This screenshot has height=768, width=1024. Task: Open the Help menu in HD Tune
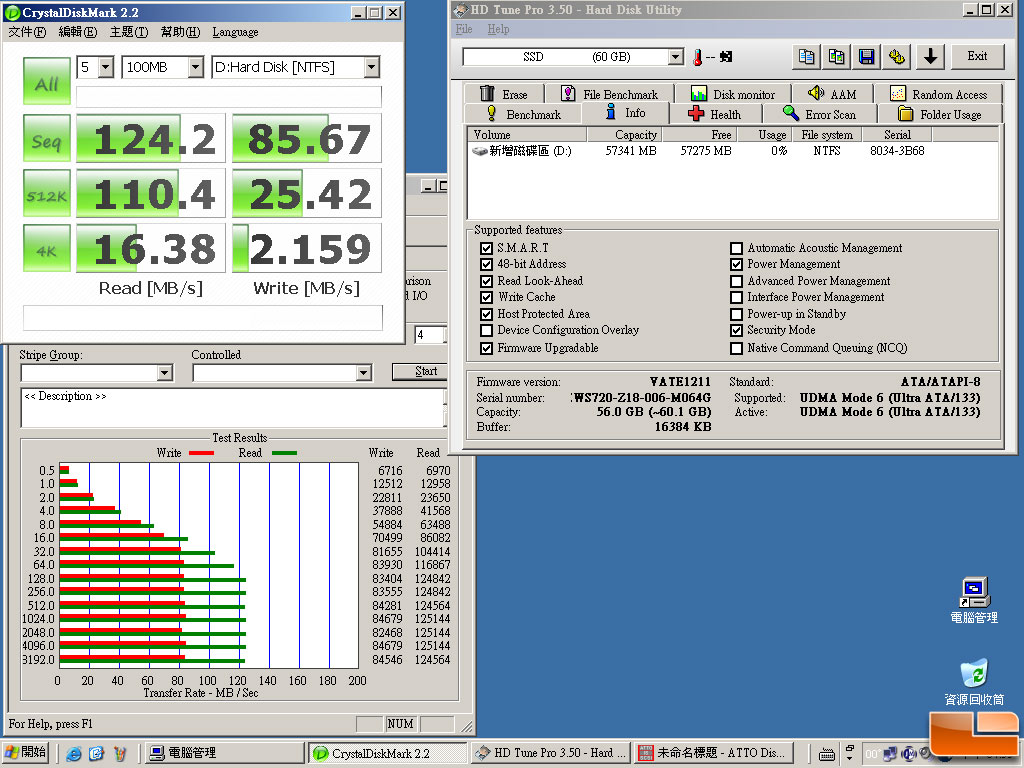pos(498,29)
